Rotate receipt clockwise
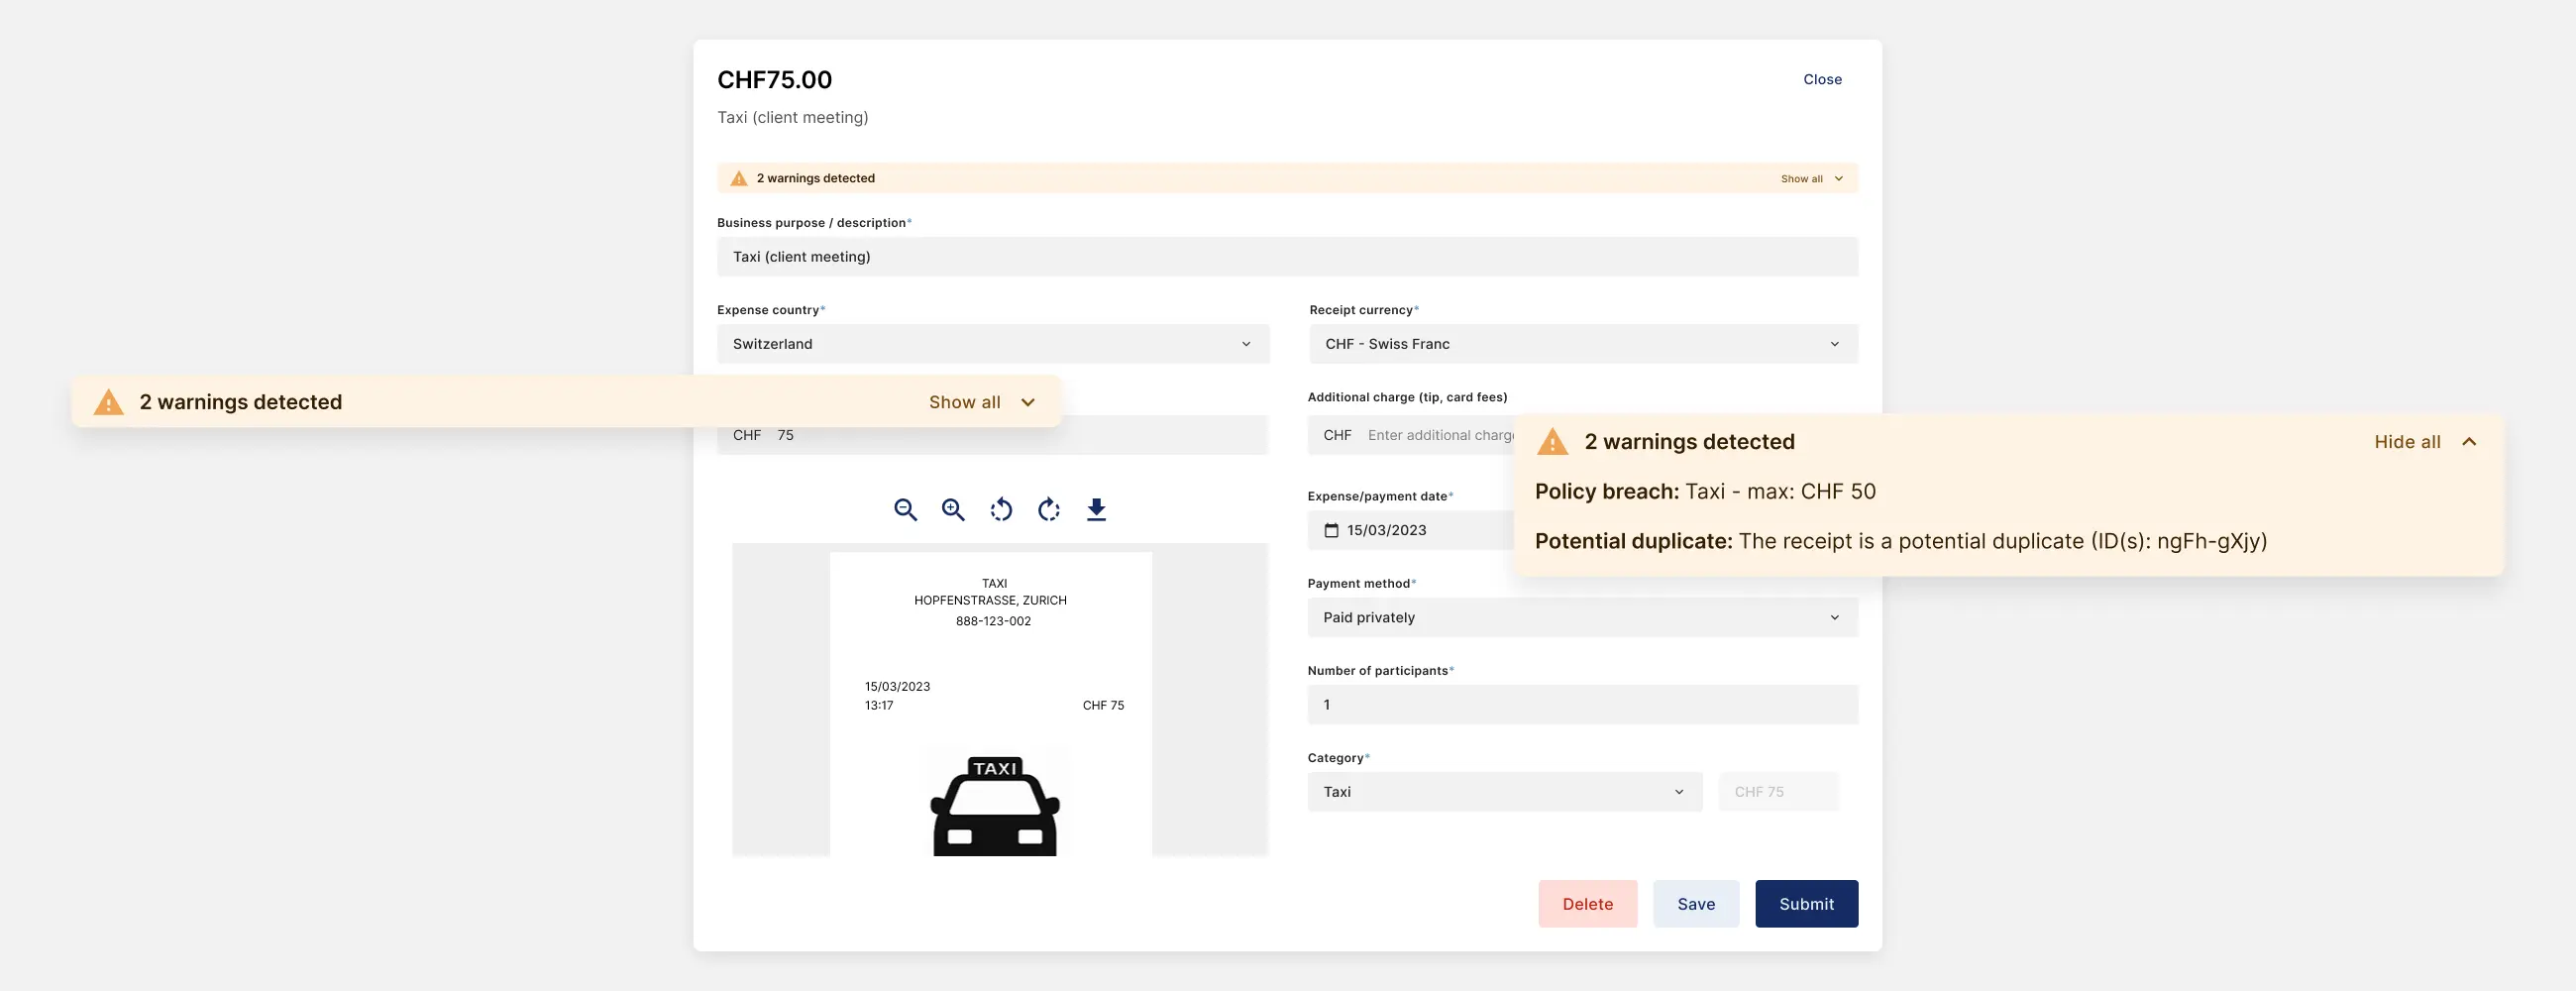This screenshot has width=2576, height=991. 1048,510
